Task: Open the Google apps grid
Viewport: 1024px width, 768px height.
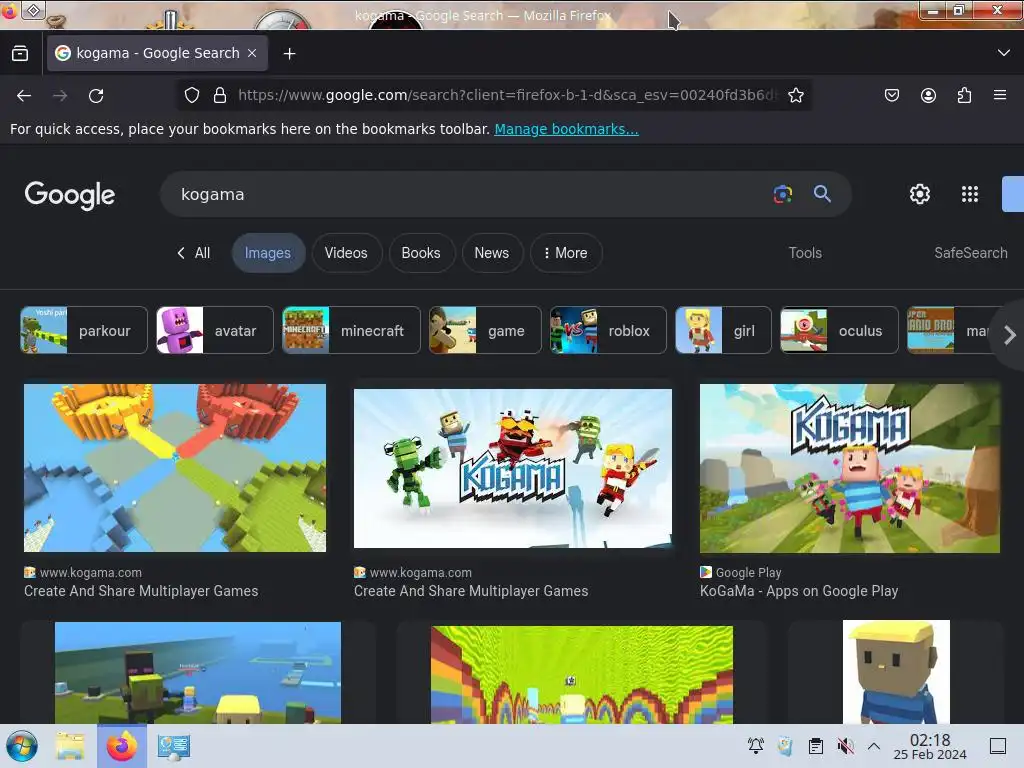Action: click(970, 194)
